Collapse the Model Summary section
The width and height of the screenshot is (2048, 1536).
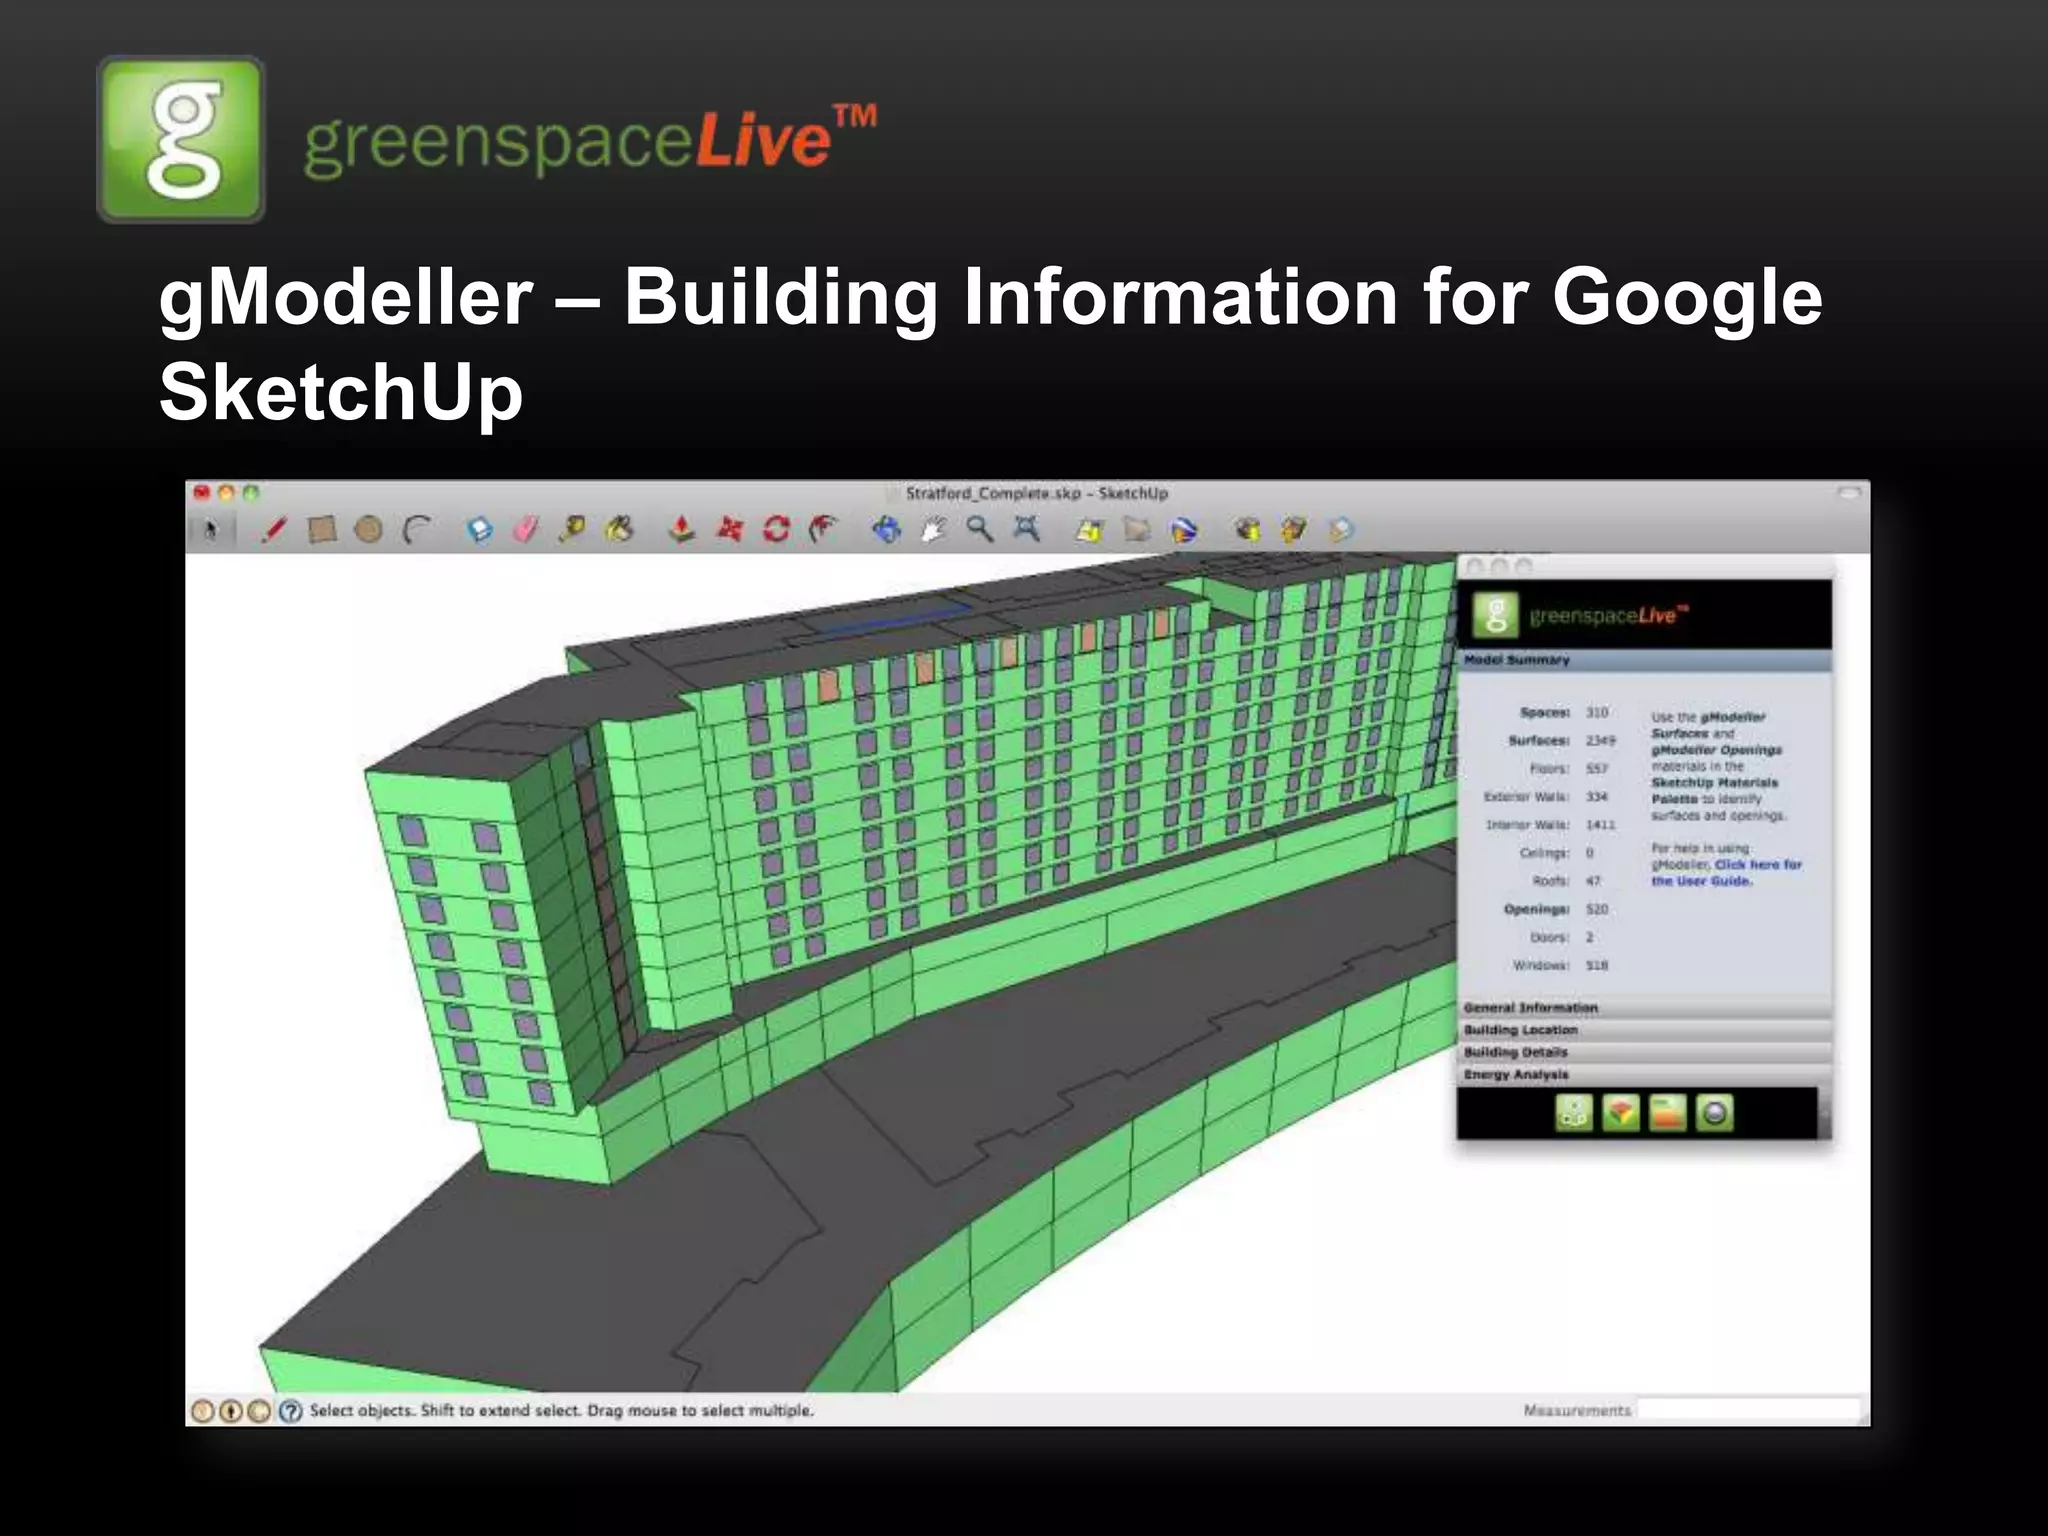pyautogui.click(x=1645, y=660)
